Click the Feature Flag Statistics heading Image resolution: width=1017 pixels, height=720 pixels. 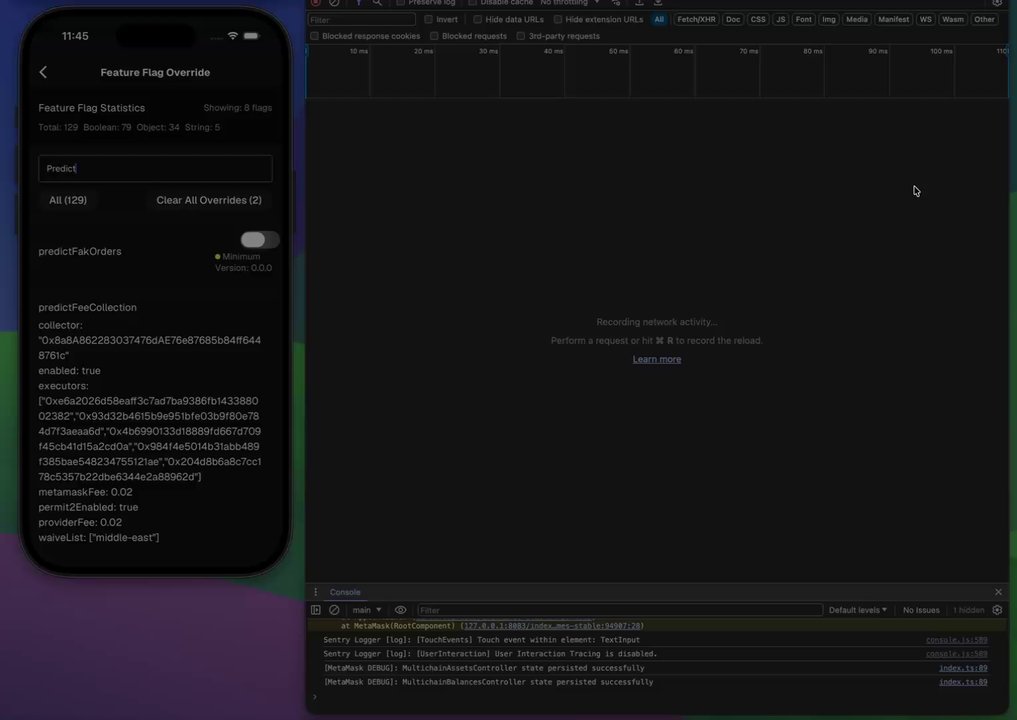(91, 108)
